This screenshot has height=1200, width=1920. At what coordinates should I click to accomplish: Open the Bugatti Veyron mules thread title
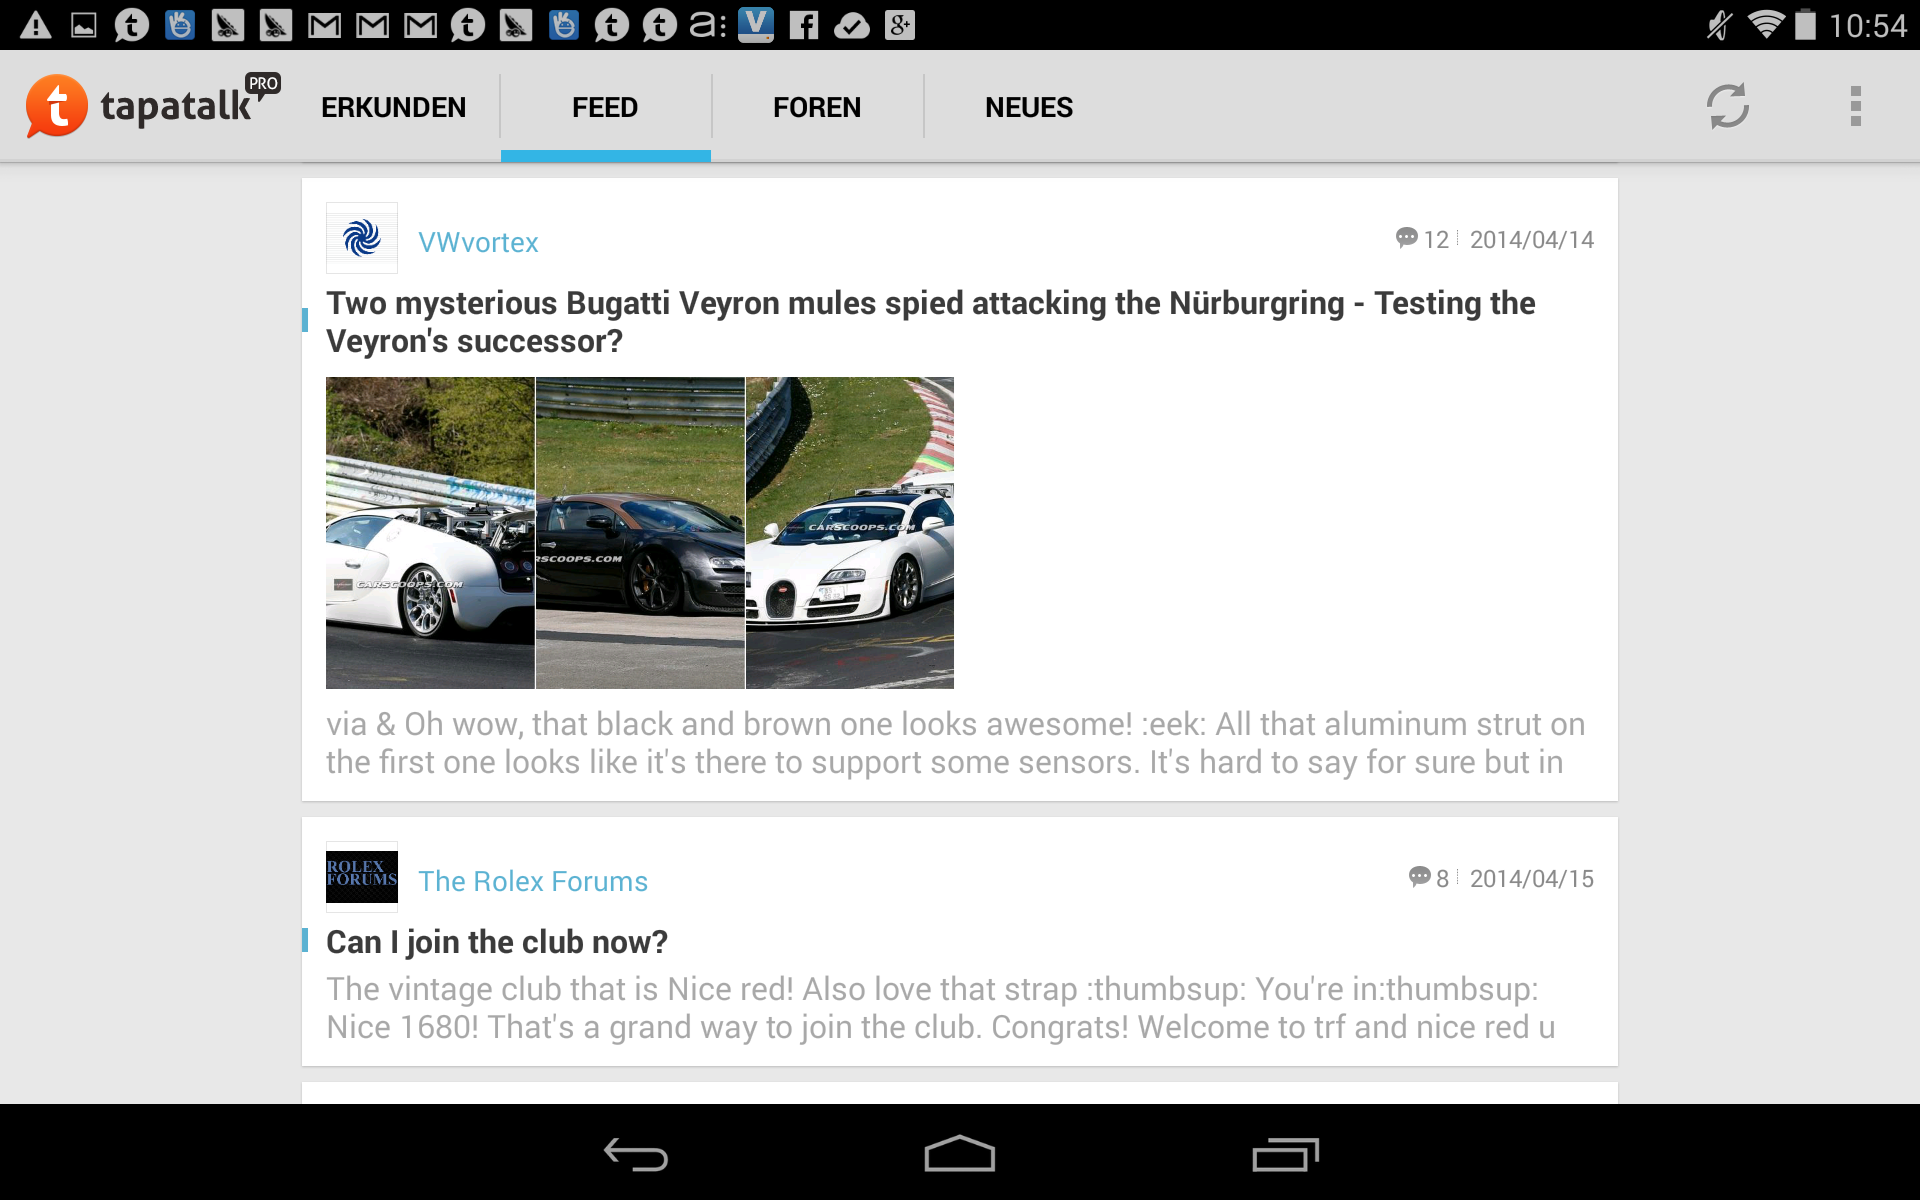click(x=930, y=322)
